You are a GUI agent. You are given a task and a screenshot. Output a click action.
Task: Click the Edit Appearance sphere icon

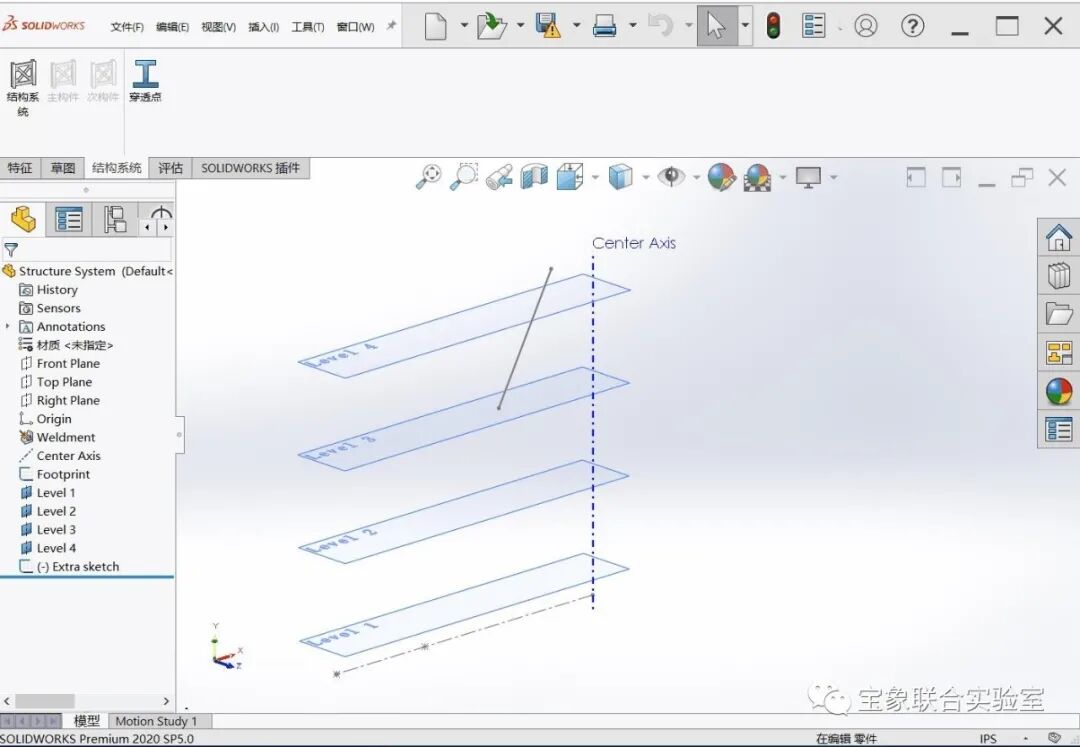click(x=721, y=177)
